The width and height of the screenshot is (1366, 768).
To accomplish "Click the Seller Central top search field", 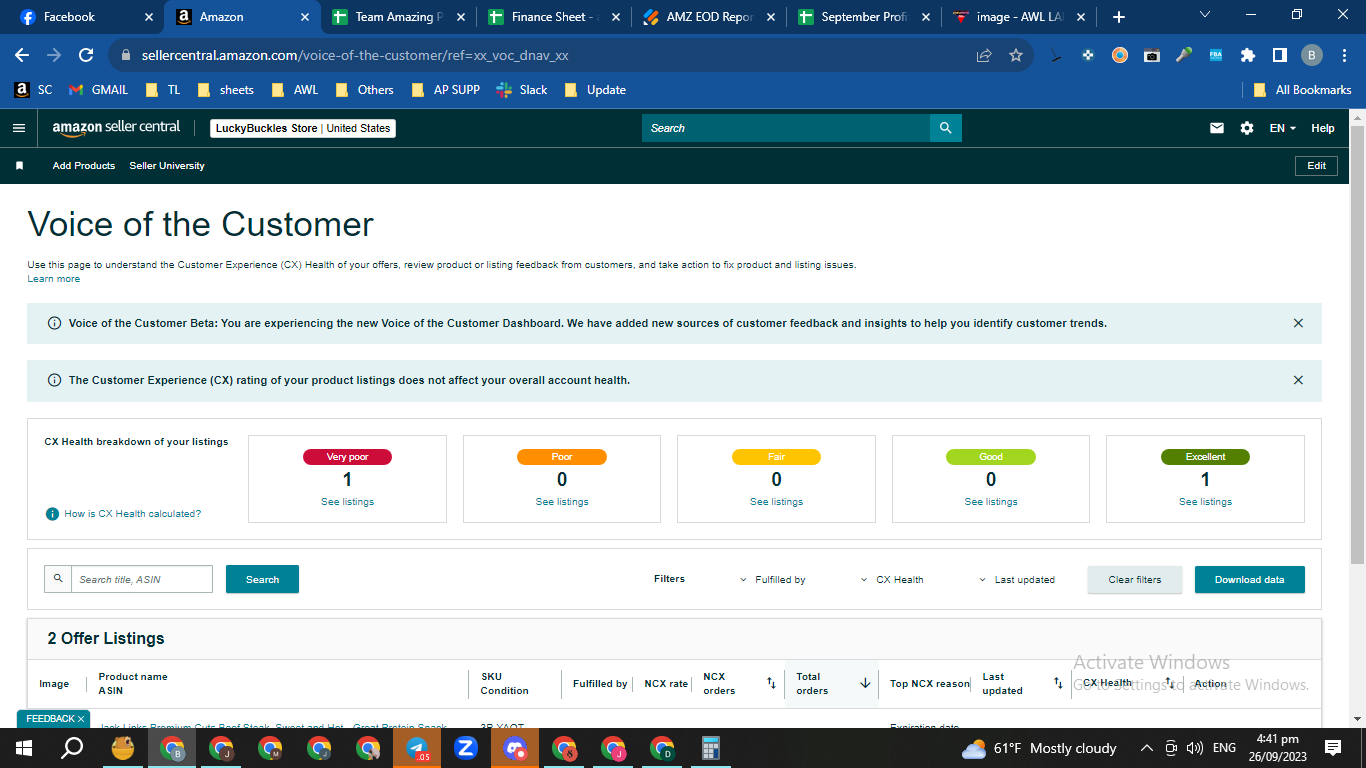I will (x=786, y=128).
